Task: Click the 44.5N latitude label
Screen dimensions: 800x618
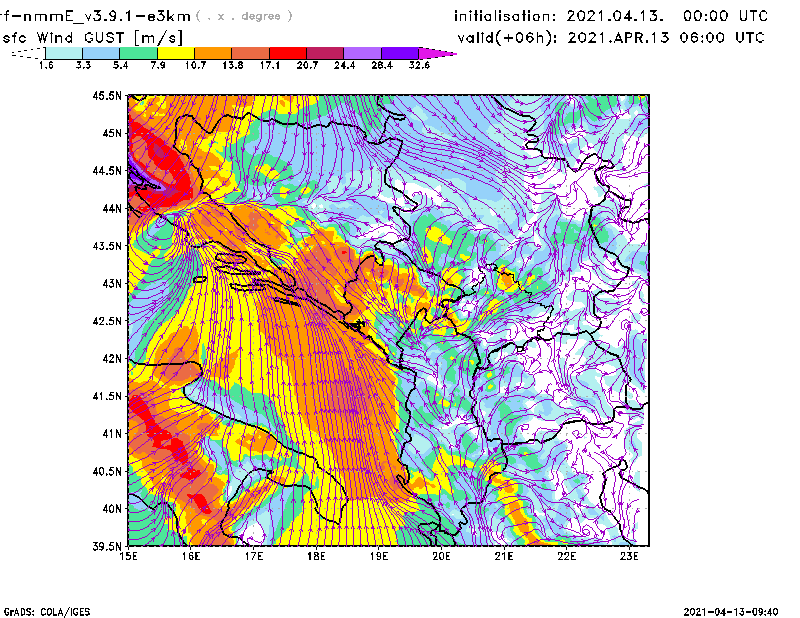Action: coord(107,170)
